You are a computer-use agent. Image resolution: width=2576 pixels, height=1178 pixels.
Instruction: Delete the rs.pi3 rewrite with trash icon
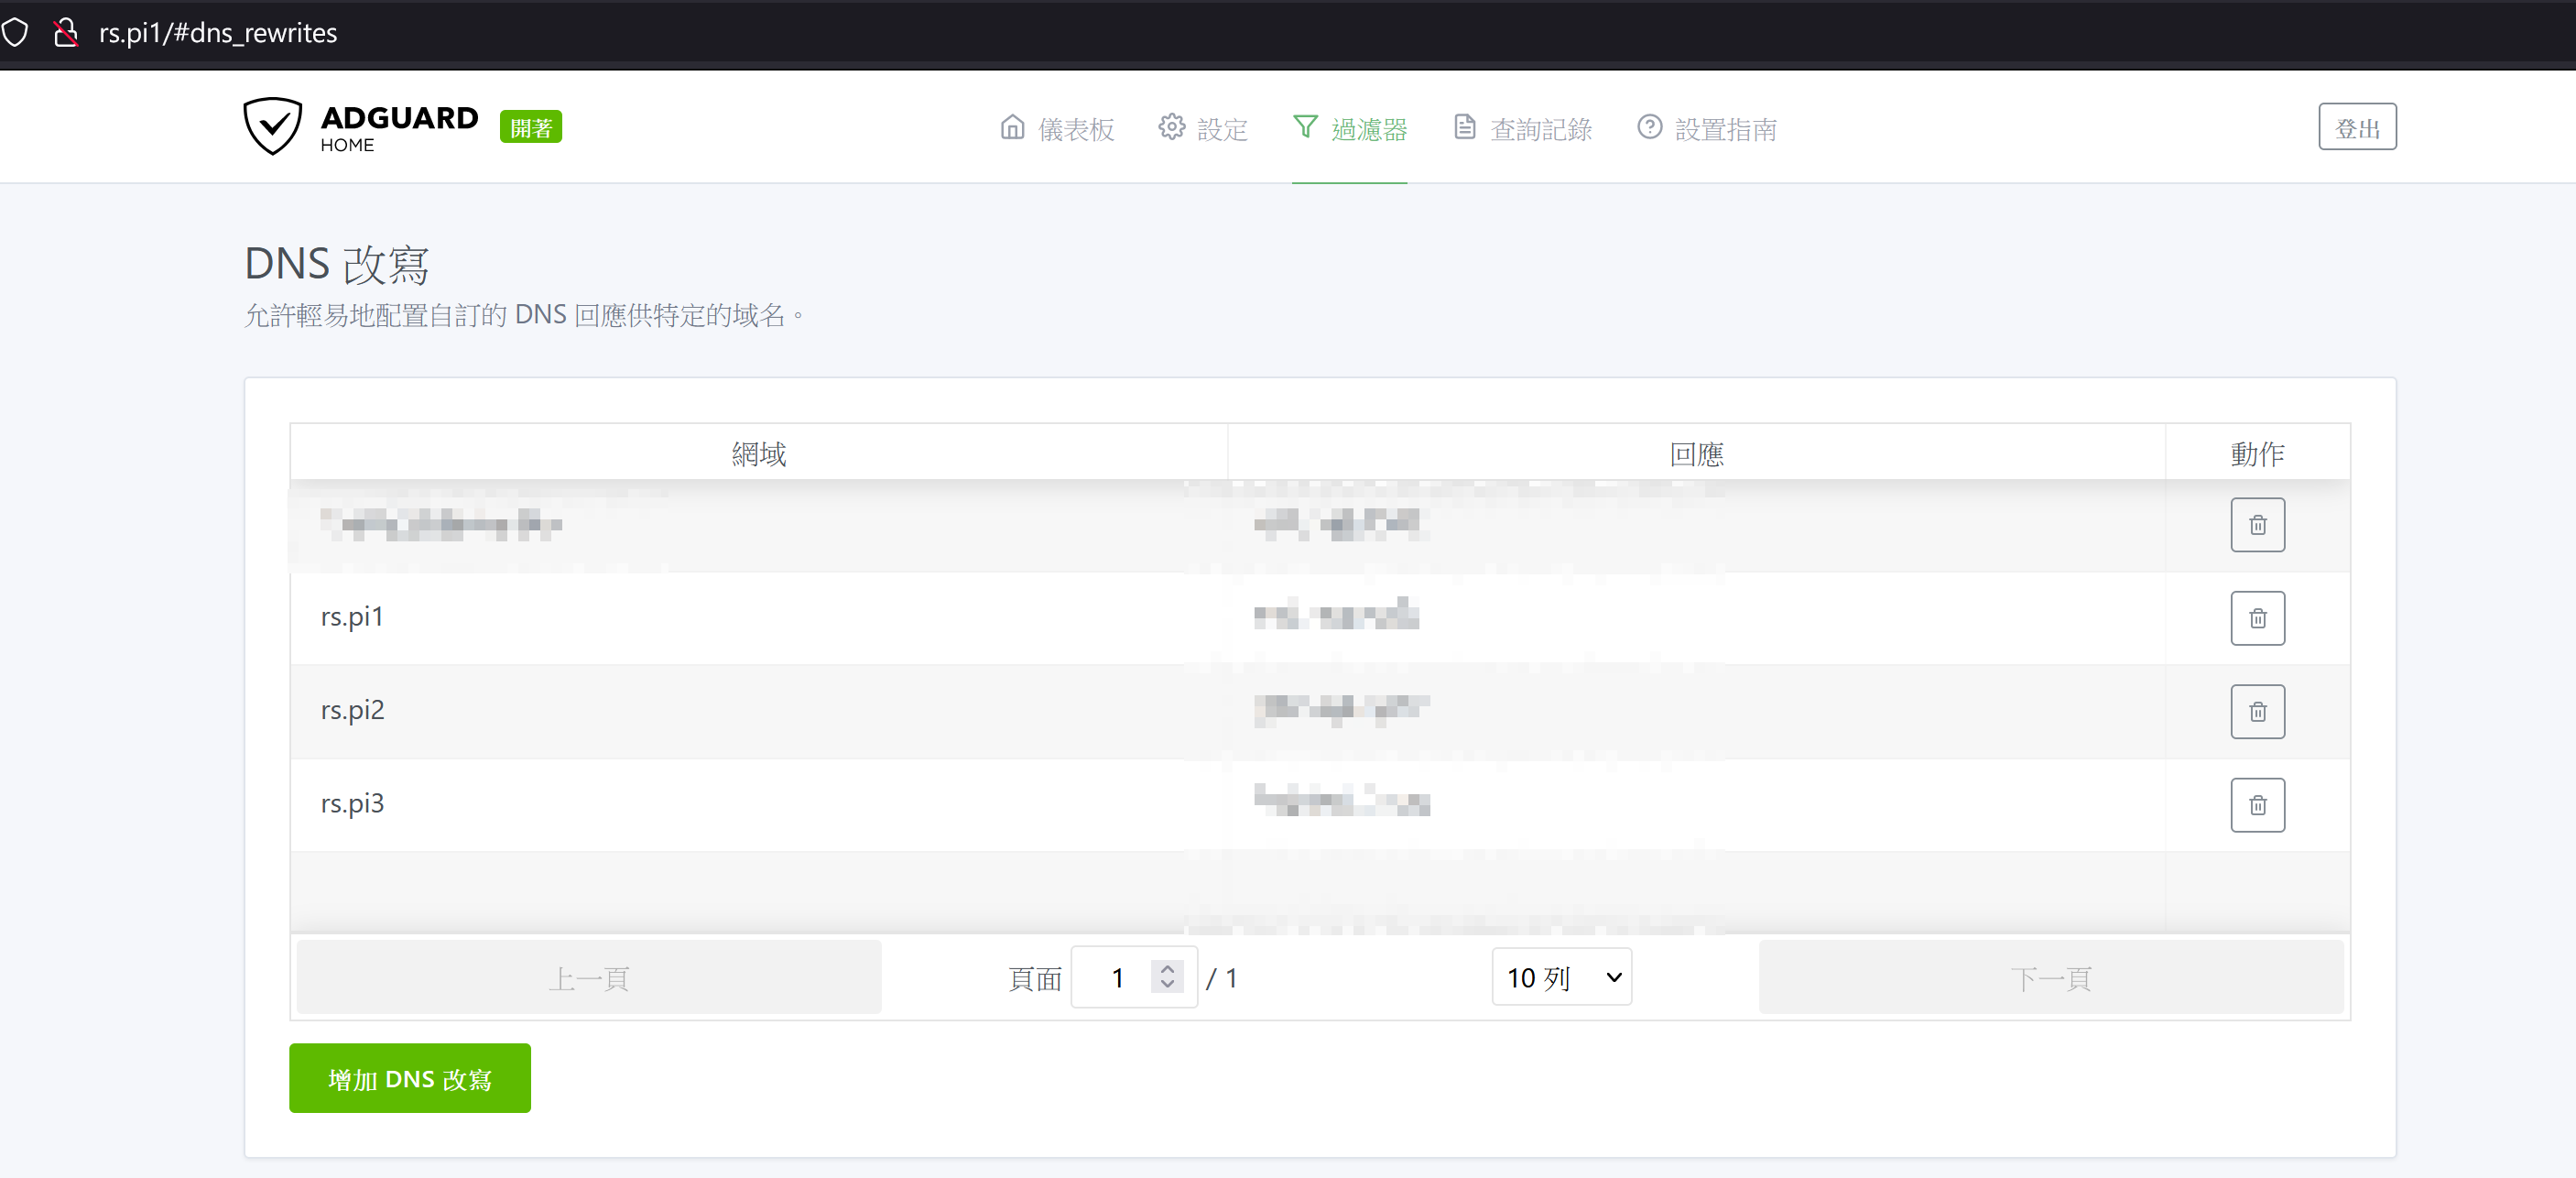(2257, 805)
